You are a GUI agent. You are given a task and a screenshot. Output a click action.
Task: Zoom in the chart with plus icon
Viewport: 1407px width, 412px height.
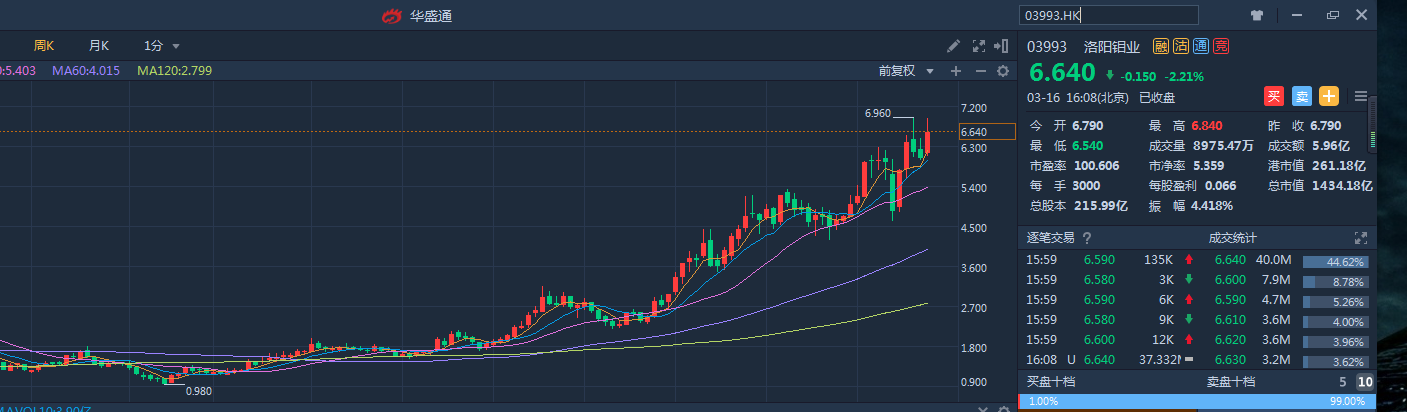(x=956, y=71)
